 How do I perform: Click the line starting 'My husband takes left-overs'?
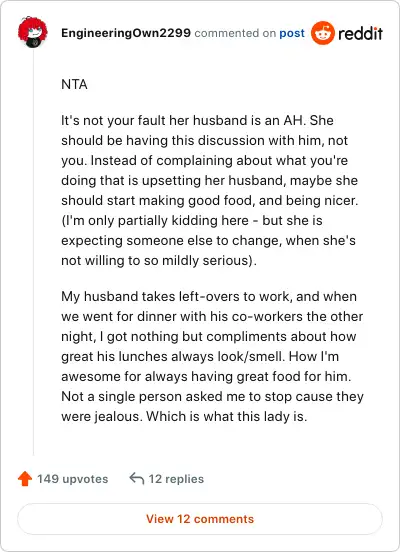click(209, 296)
